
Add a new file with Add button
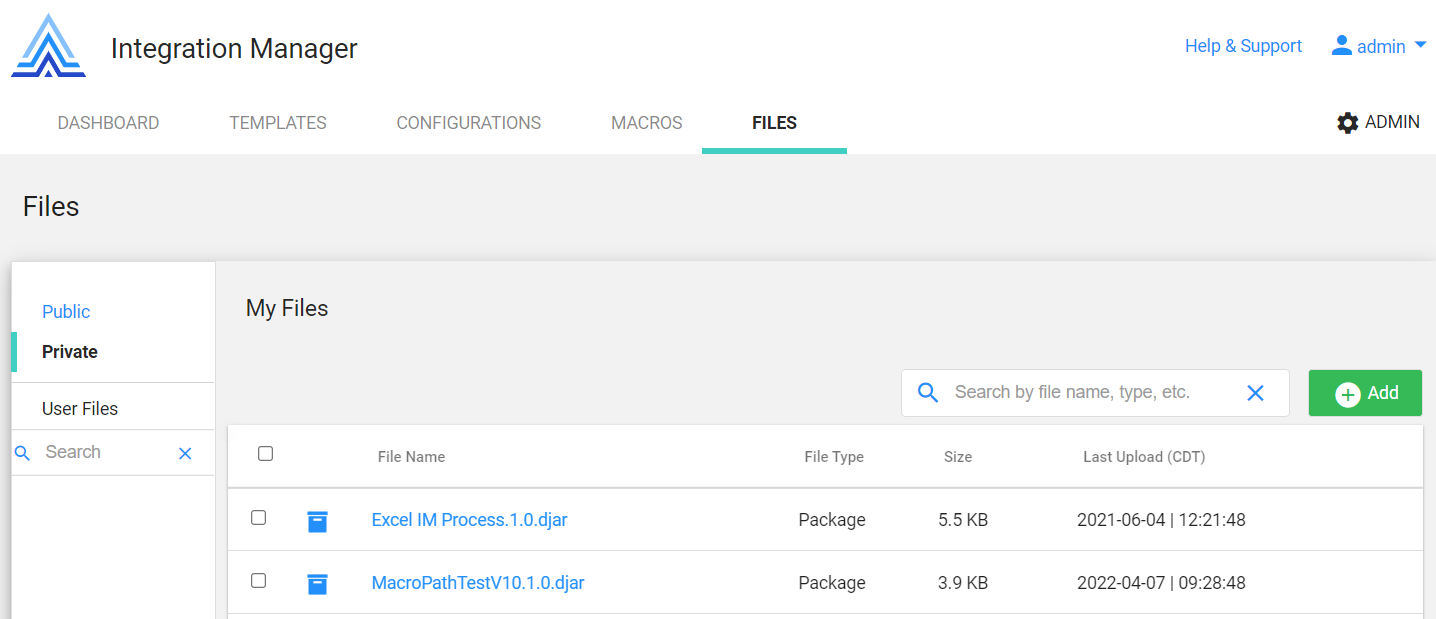point(1365,393)
